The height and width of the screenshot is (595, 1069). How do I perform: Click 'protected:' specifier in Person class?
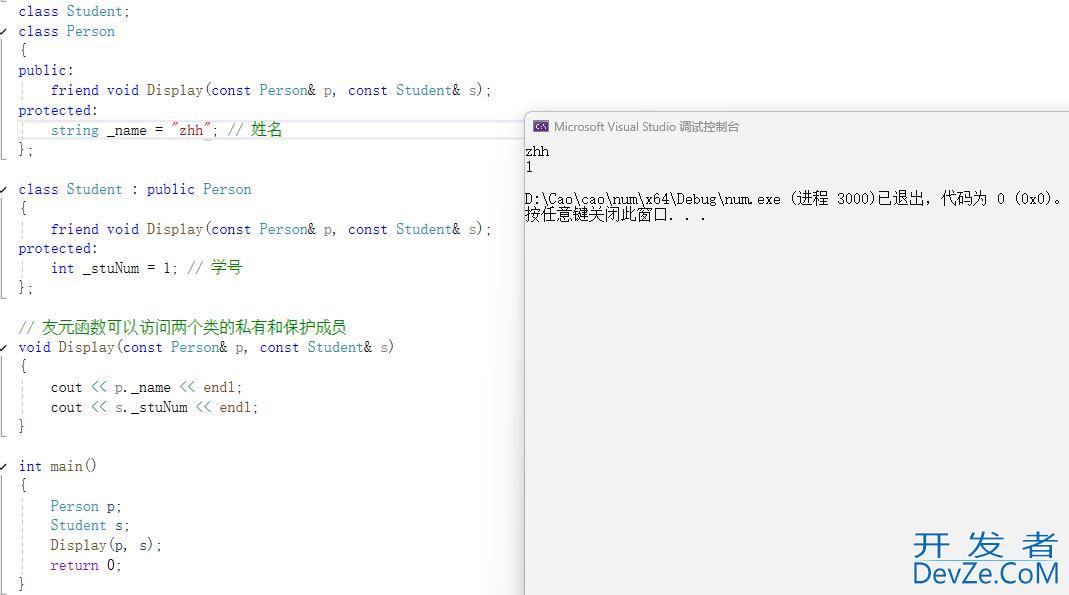58,110
